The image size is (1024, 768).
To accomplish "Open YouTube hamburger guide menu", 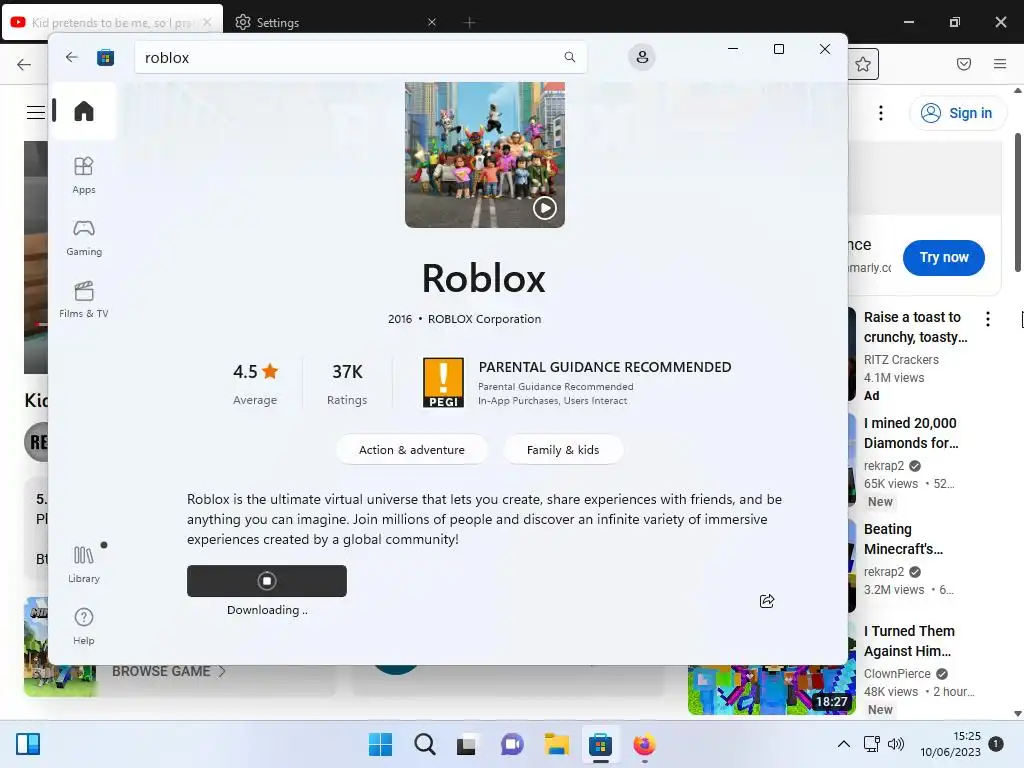I will [36, 112].
